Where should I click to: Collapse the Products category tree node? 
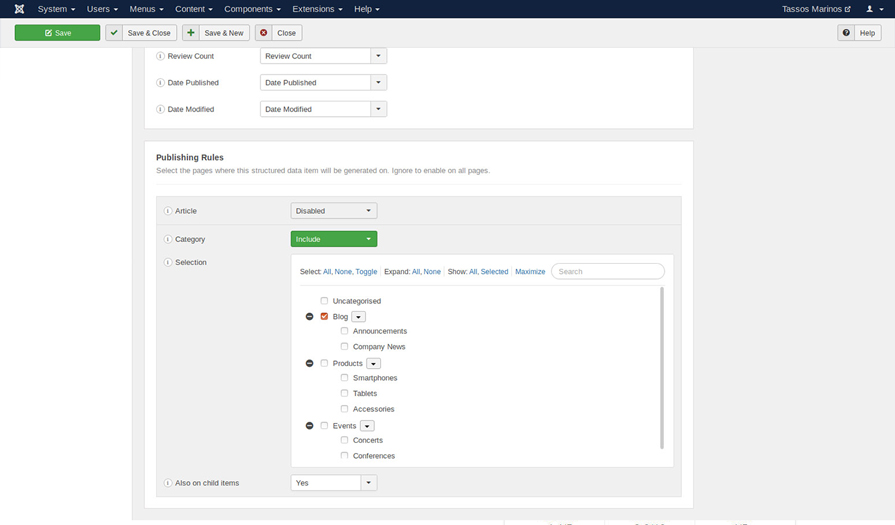point(309,364)
